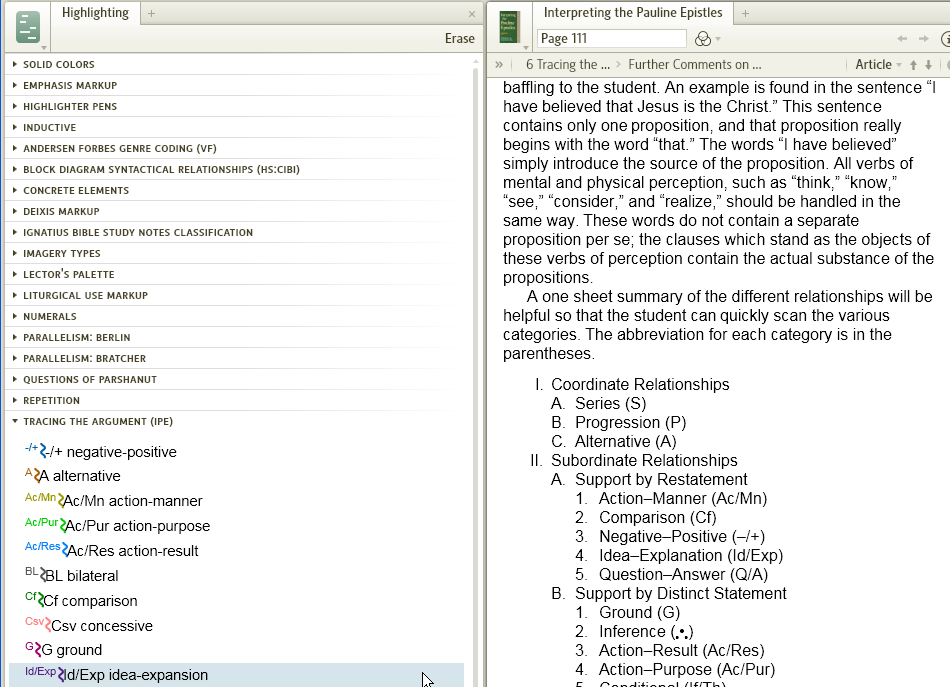Apply the BL bilateral marker style

[71, 575]
